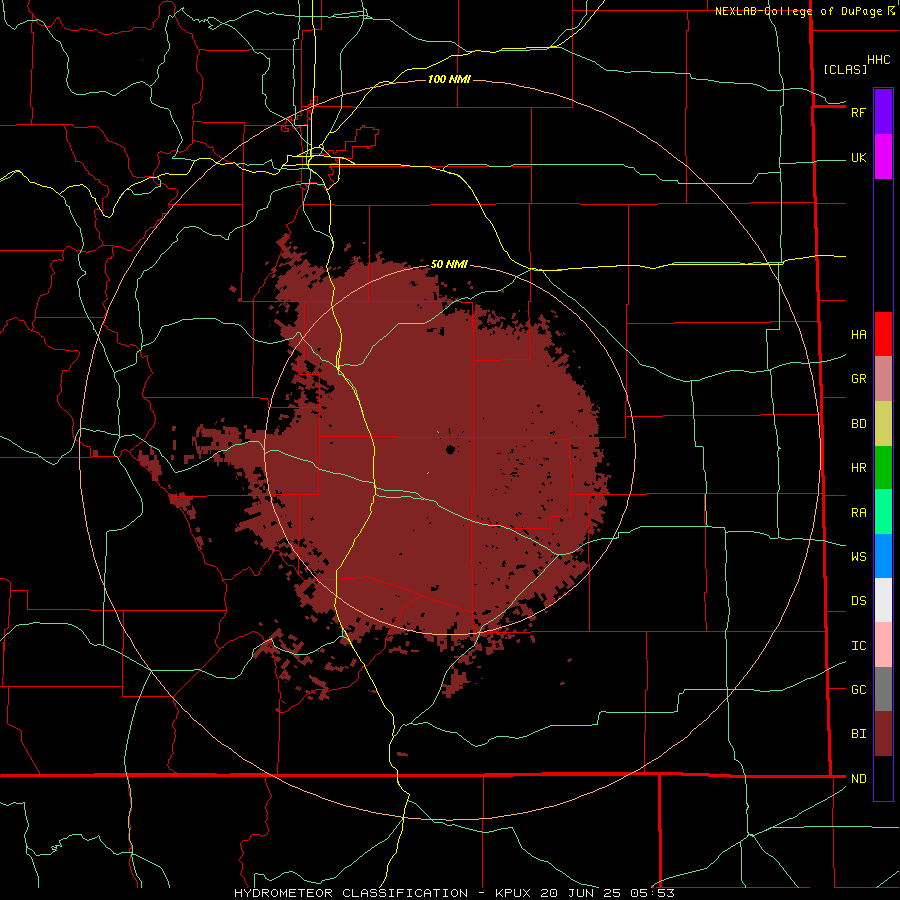Click the "KPUX" radar station identifier

click(x=514, y=893)
